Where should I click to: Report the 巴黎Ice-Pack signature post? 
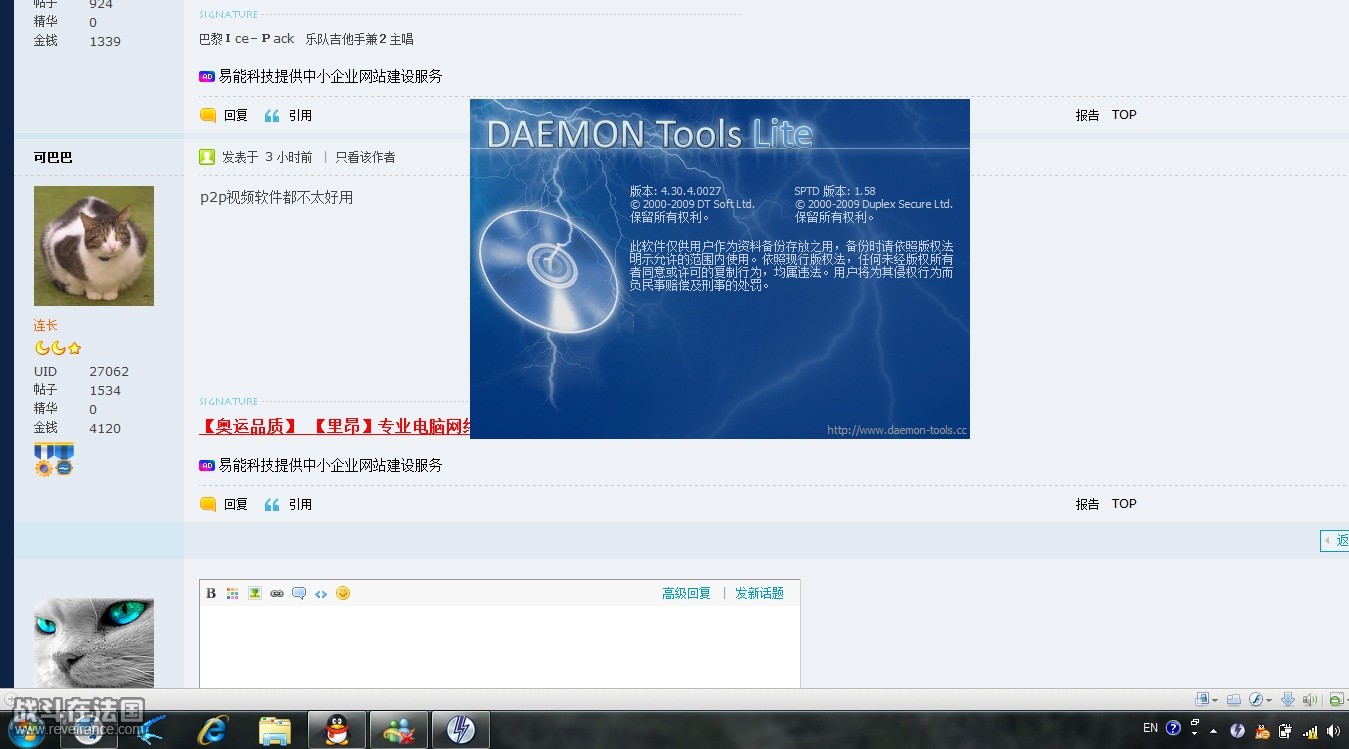[x=1088, y=115]
